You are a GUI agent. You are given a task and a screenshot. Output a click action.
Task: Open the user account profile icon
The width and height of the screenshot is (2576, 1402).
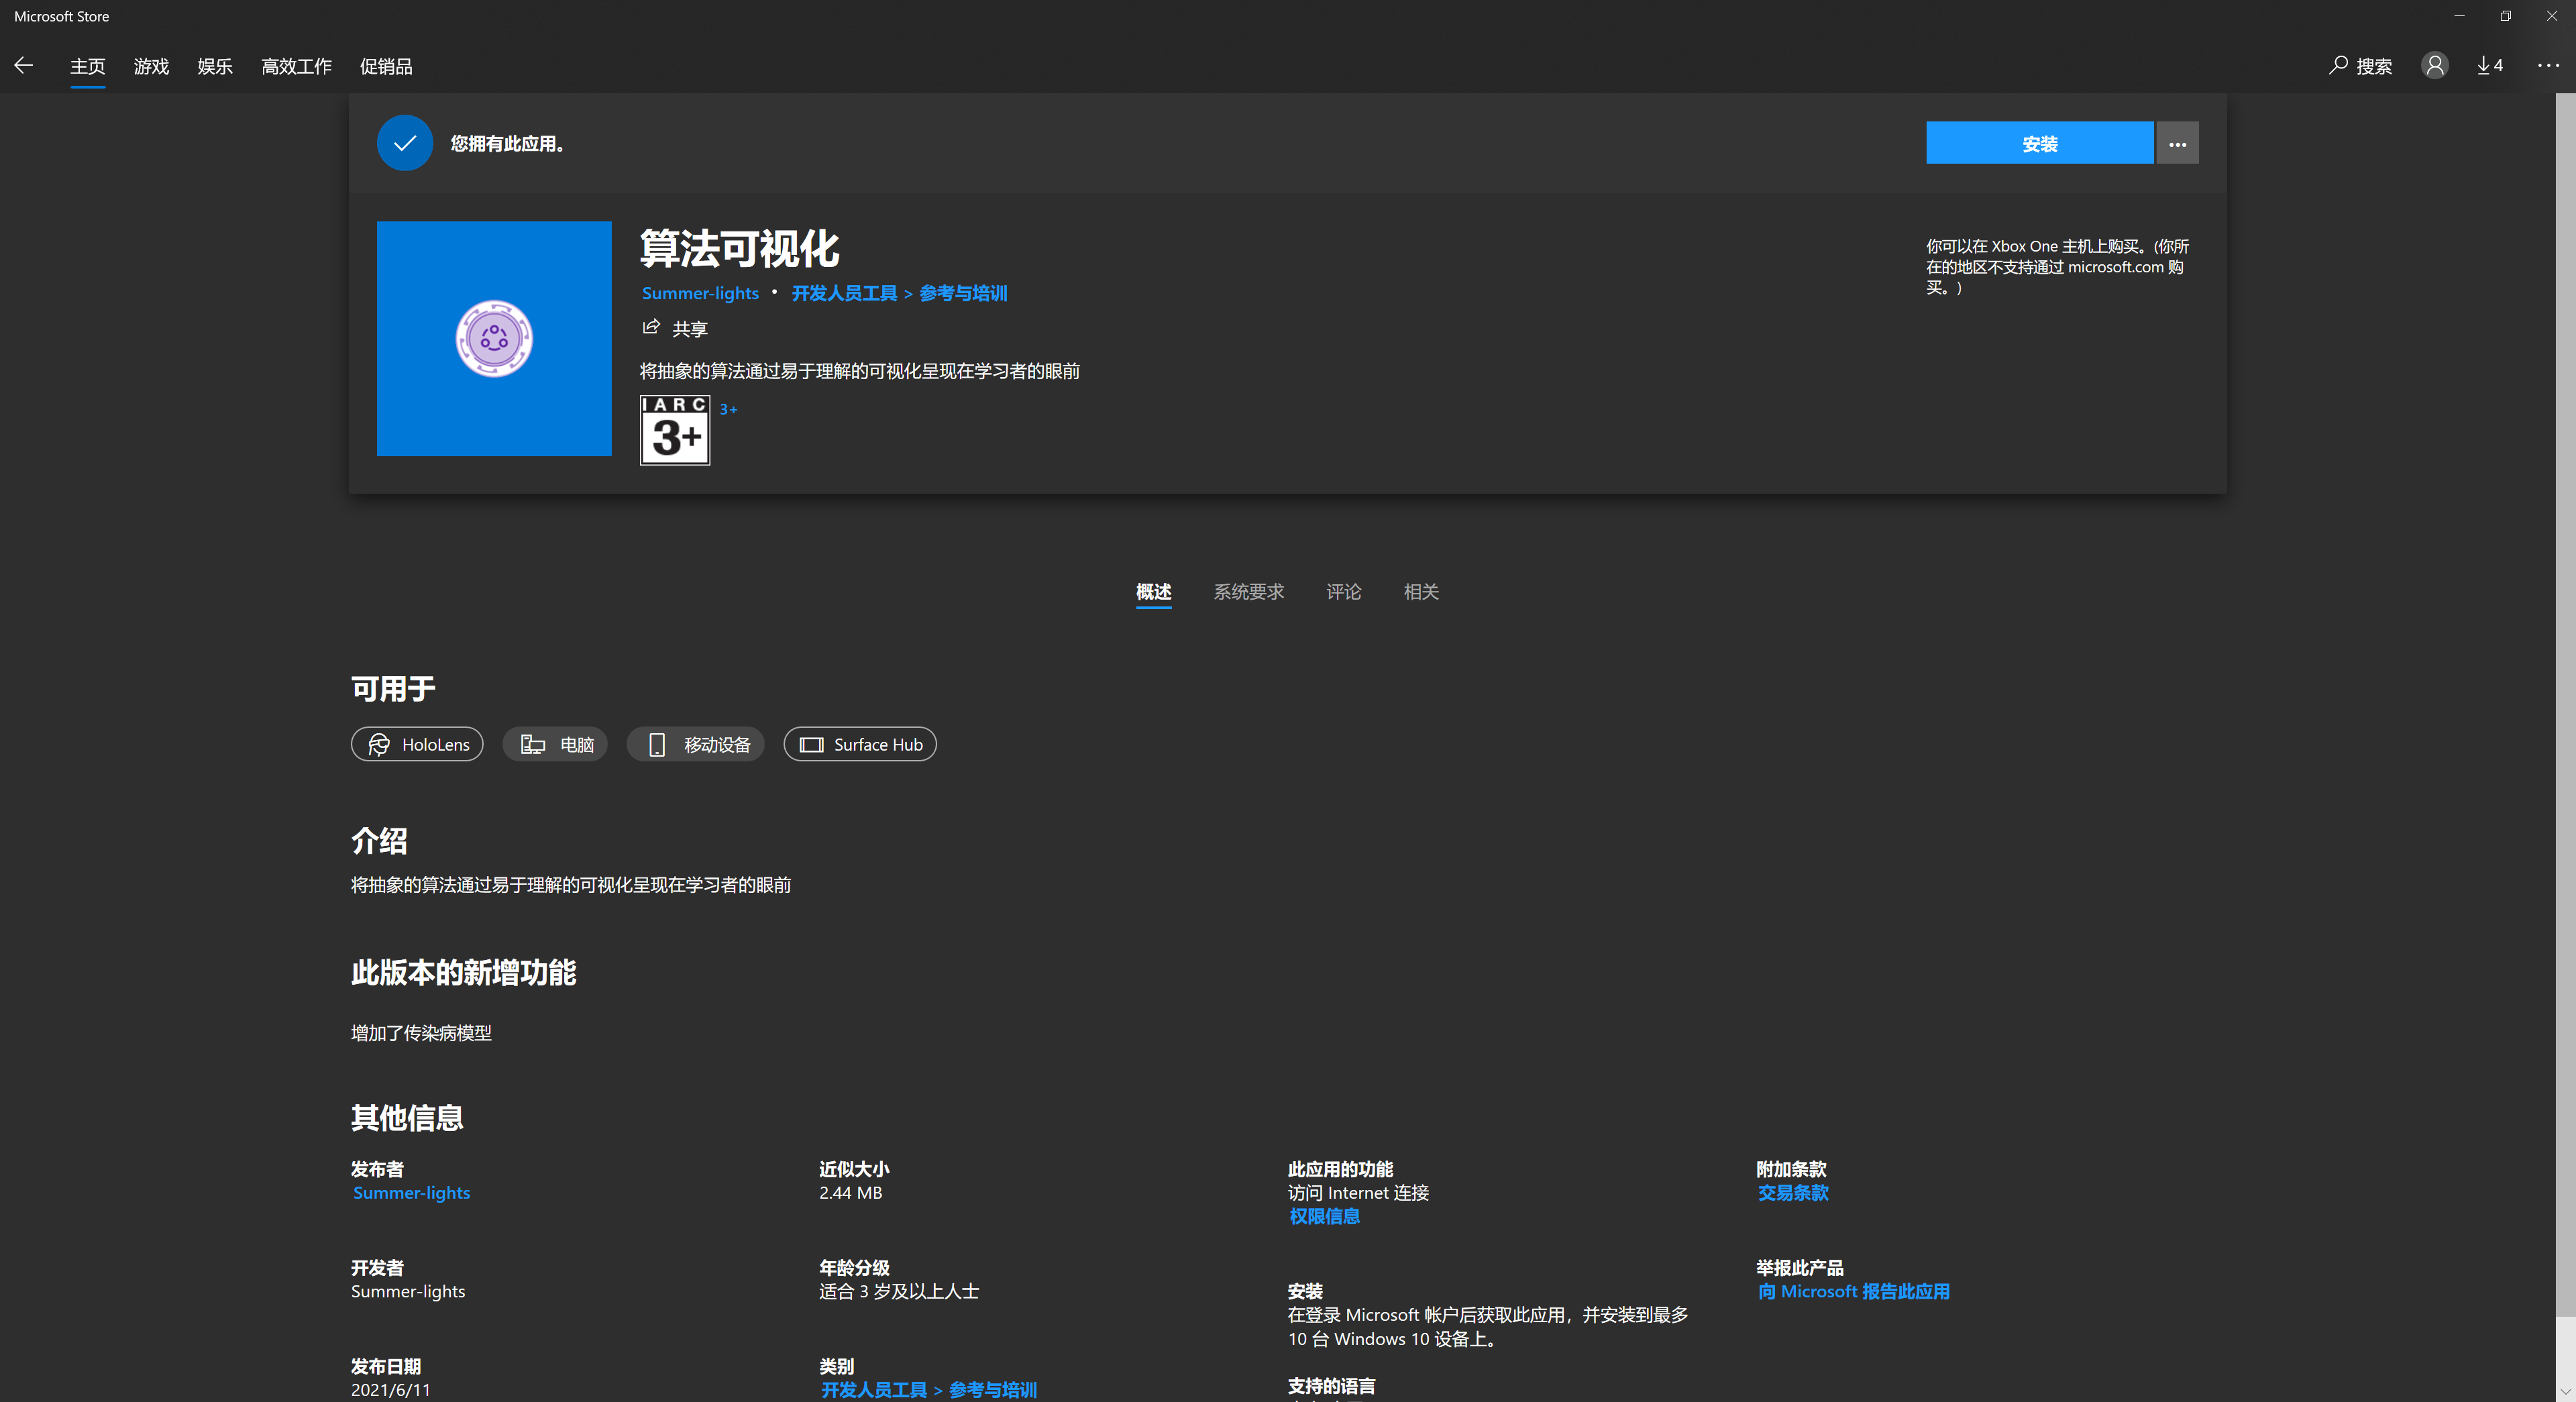click(x=2434, y=66)
